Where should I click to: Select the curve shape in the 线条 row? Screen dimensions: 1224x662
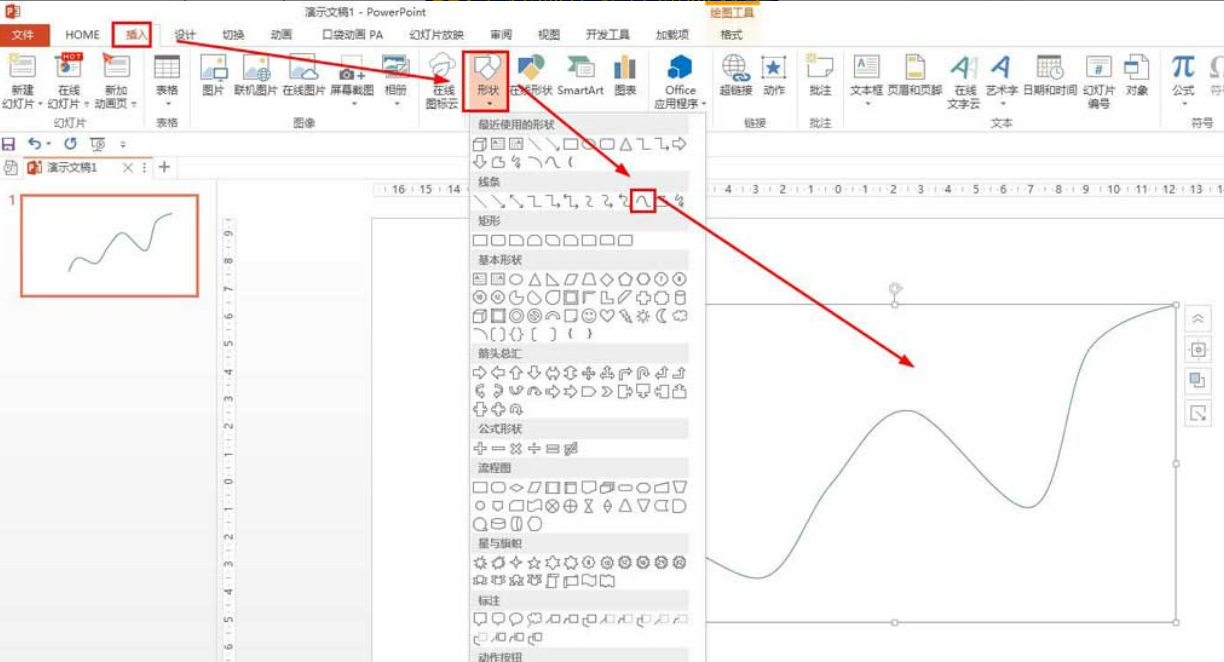[645, 201]
